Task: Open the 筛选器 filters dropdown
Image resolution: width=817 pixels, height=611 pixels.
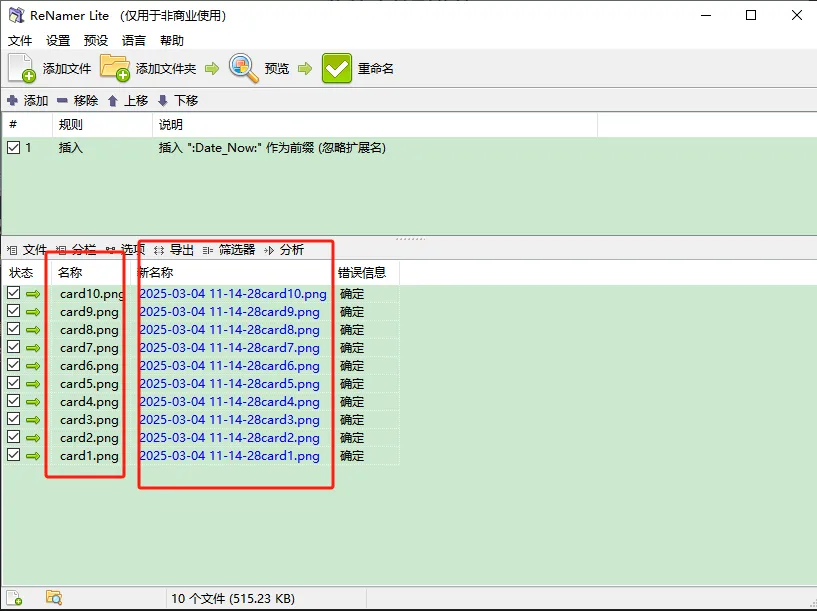Action: tap(229, 250)
